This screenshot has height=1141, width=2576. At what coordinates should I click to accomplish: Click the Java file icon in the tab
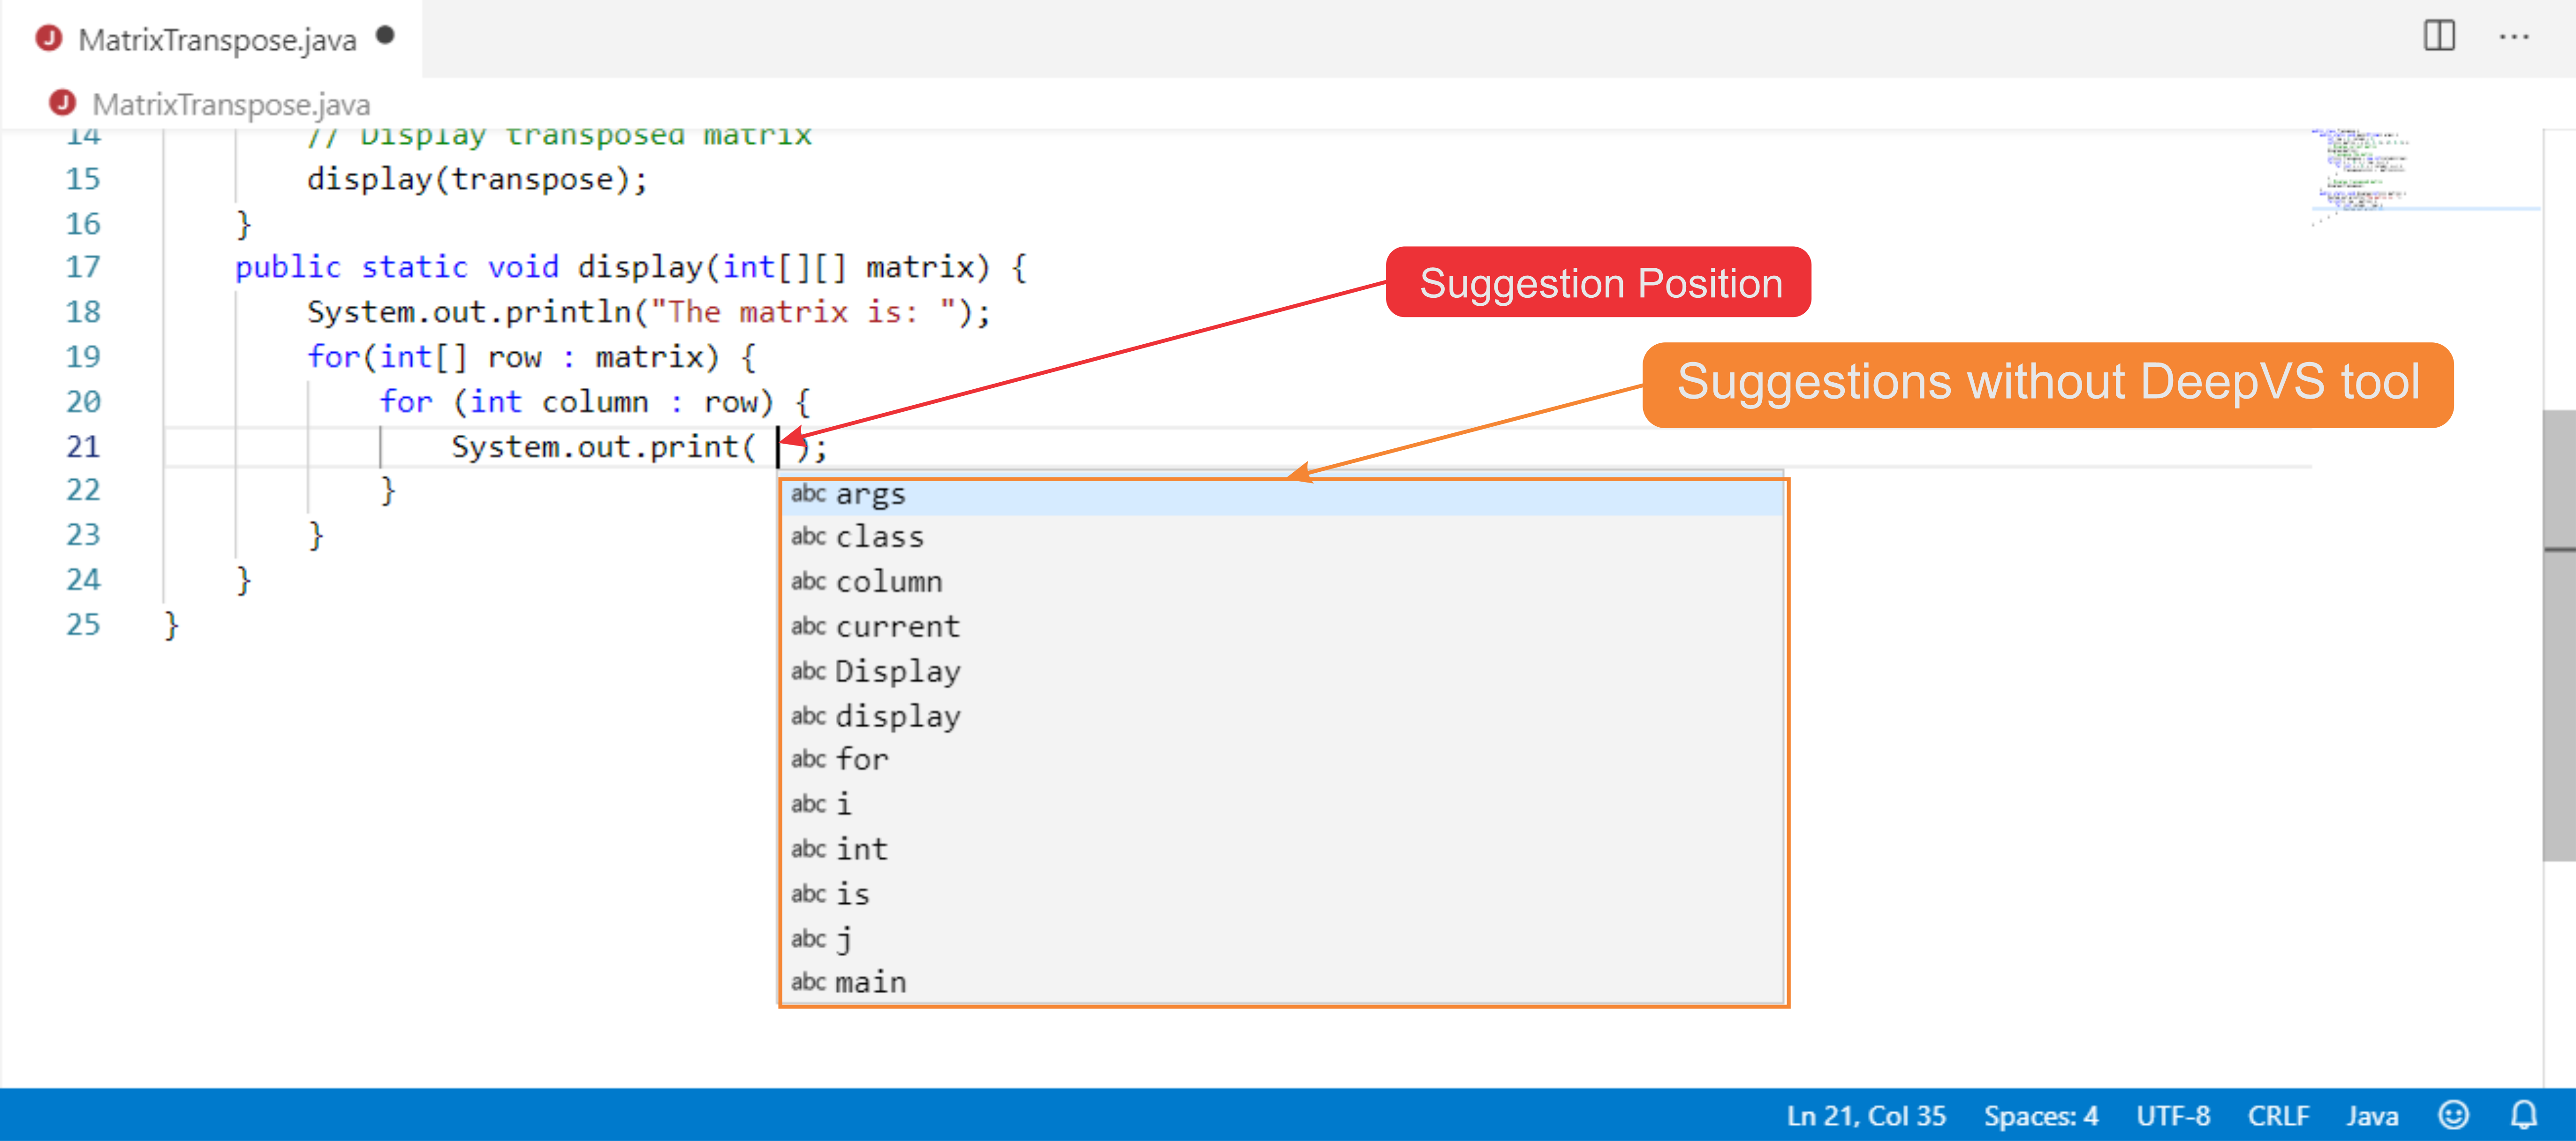click(x=48, y=38)
